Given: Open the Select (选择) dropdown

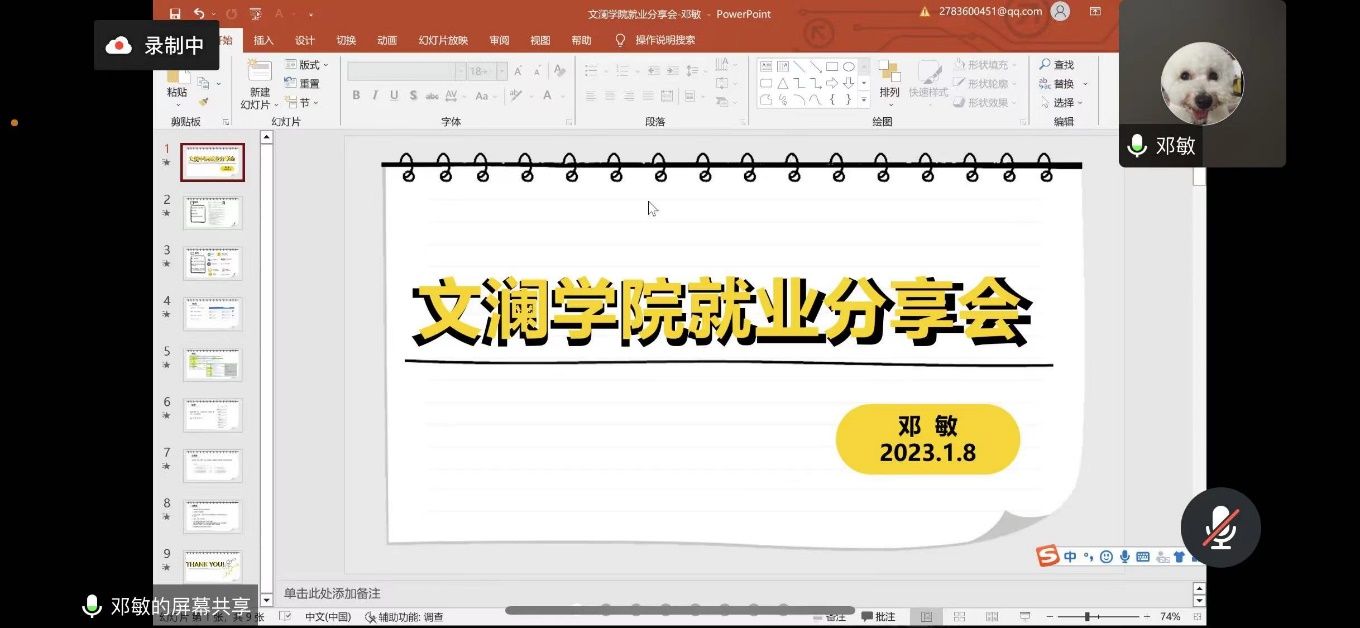Looking at the screenshot, I should [x=1063, y=103].
